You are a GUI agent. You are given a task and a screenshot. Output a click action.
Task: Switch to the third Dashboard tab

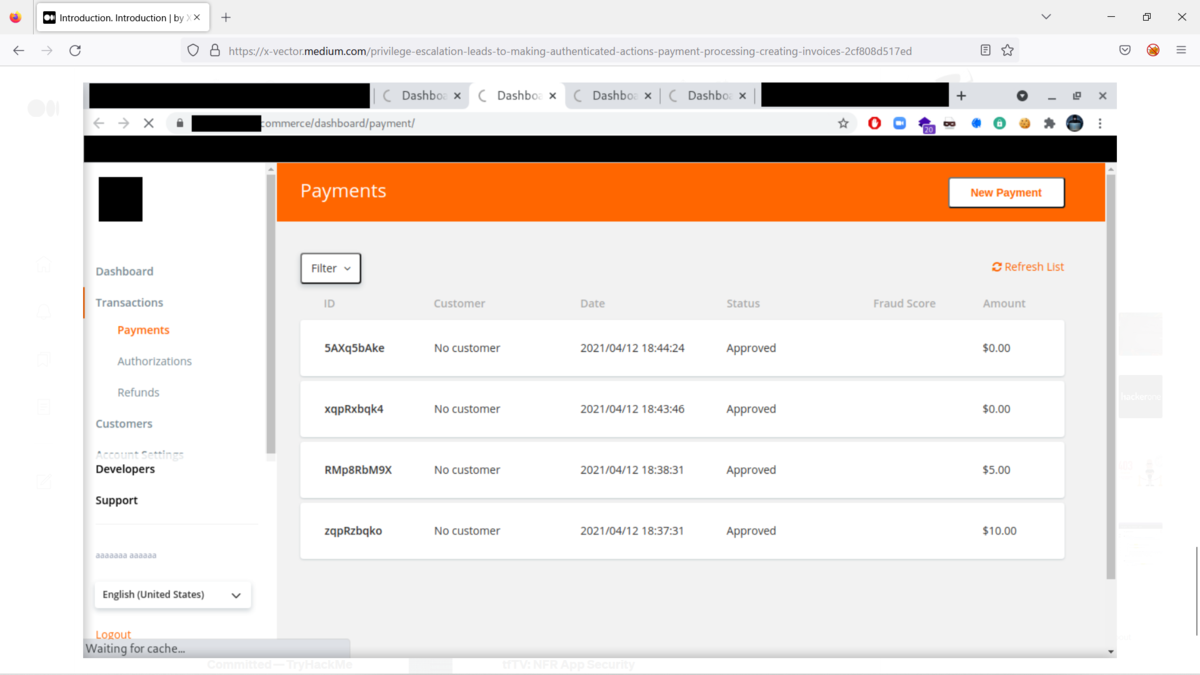(612, 96)
